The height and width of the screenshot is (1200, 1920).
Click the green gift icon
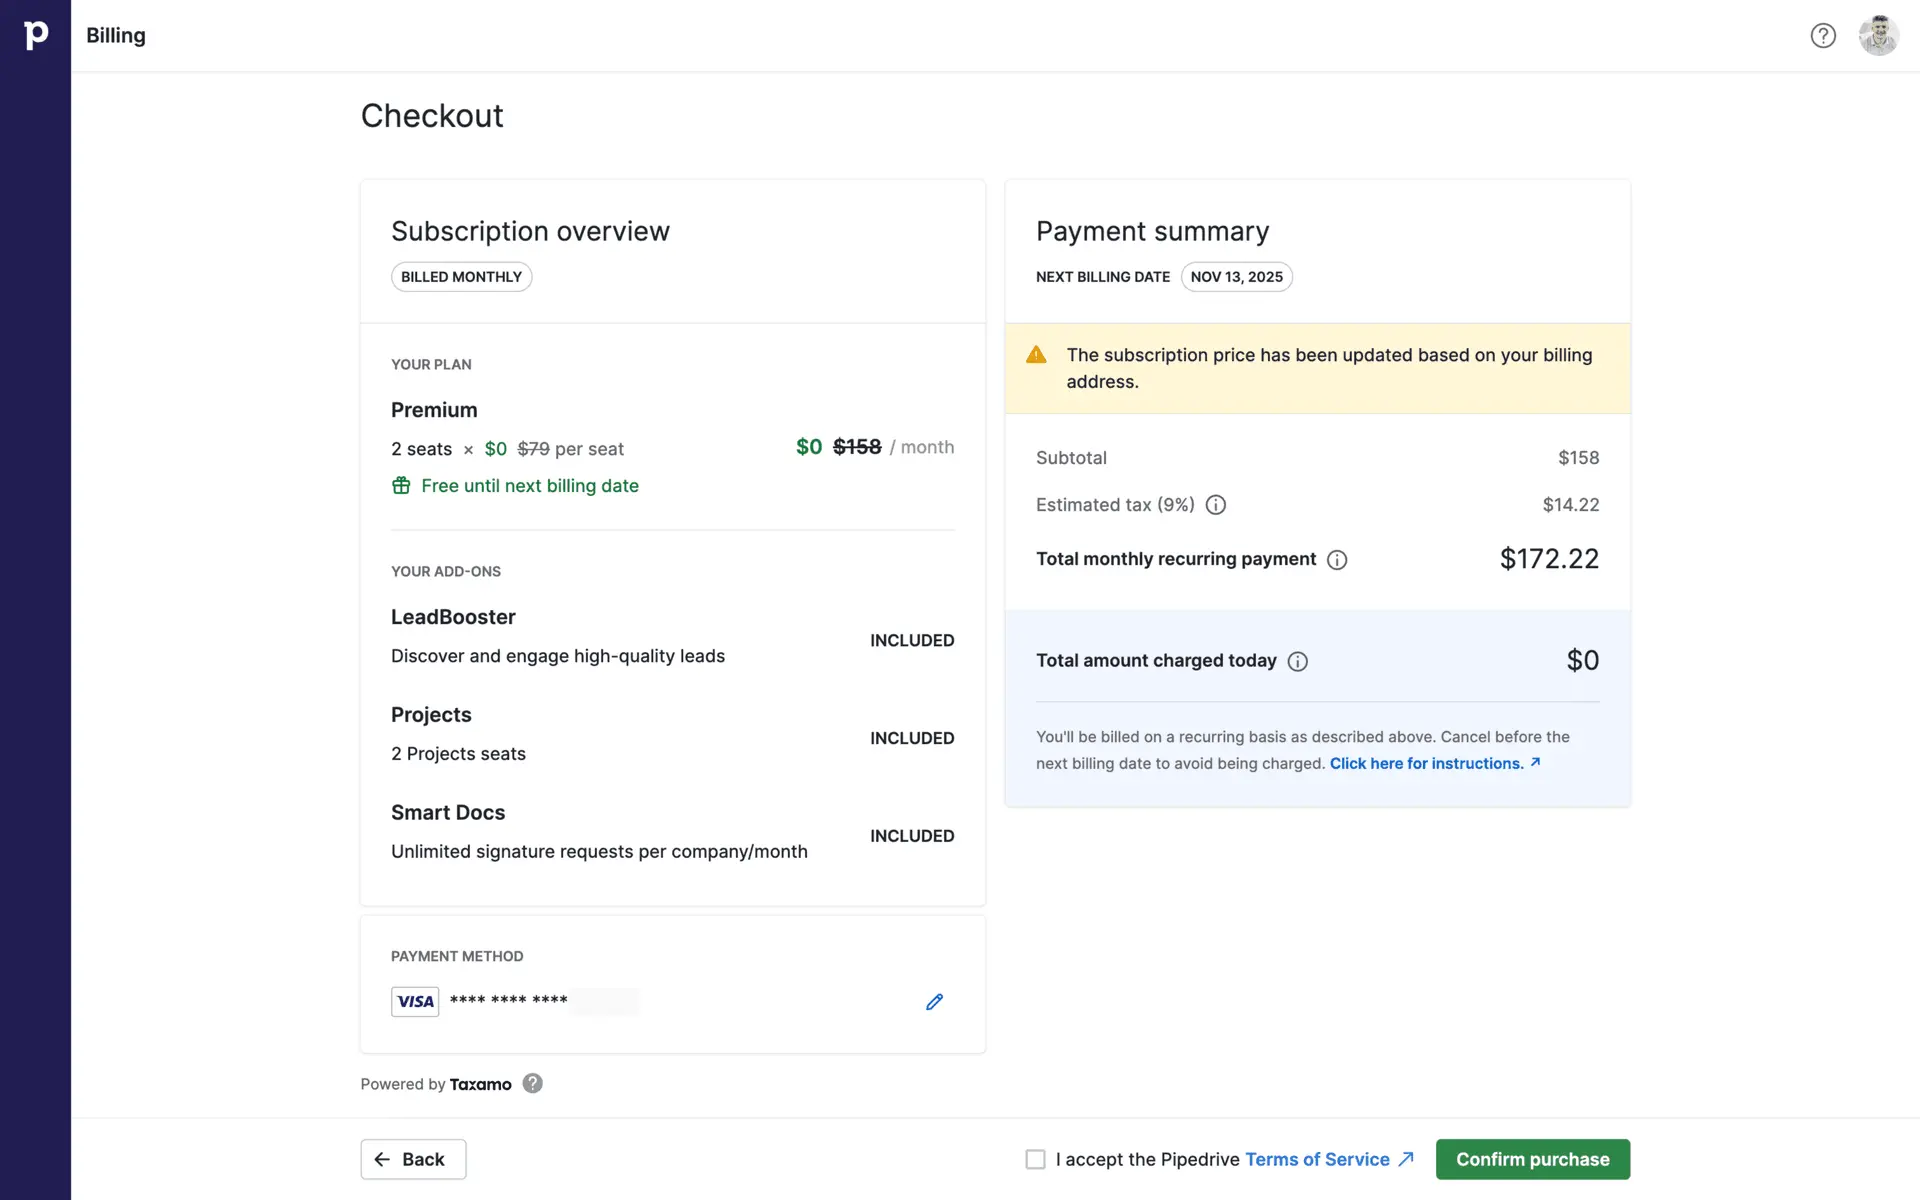pos(401,486)
